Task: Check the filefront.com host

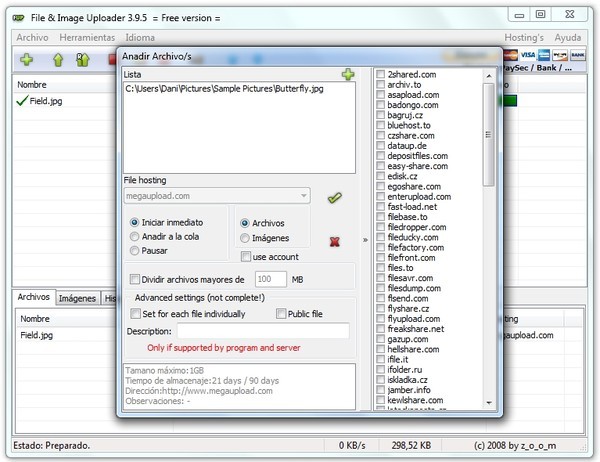Action: click(380, 258)
